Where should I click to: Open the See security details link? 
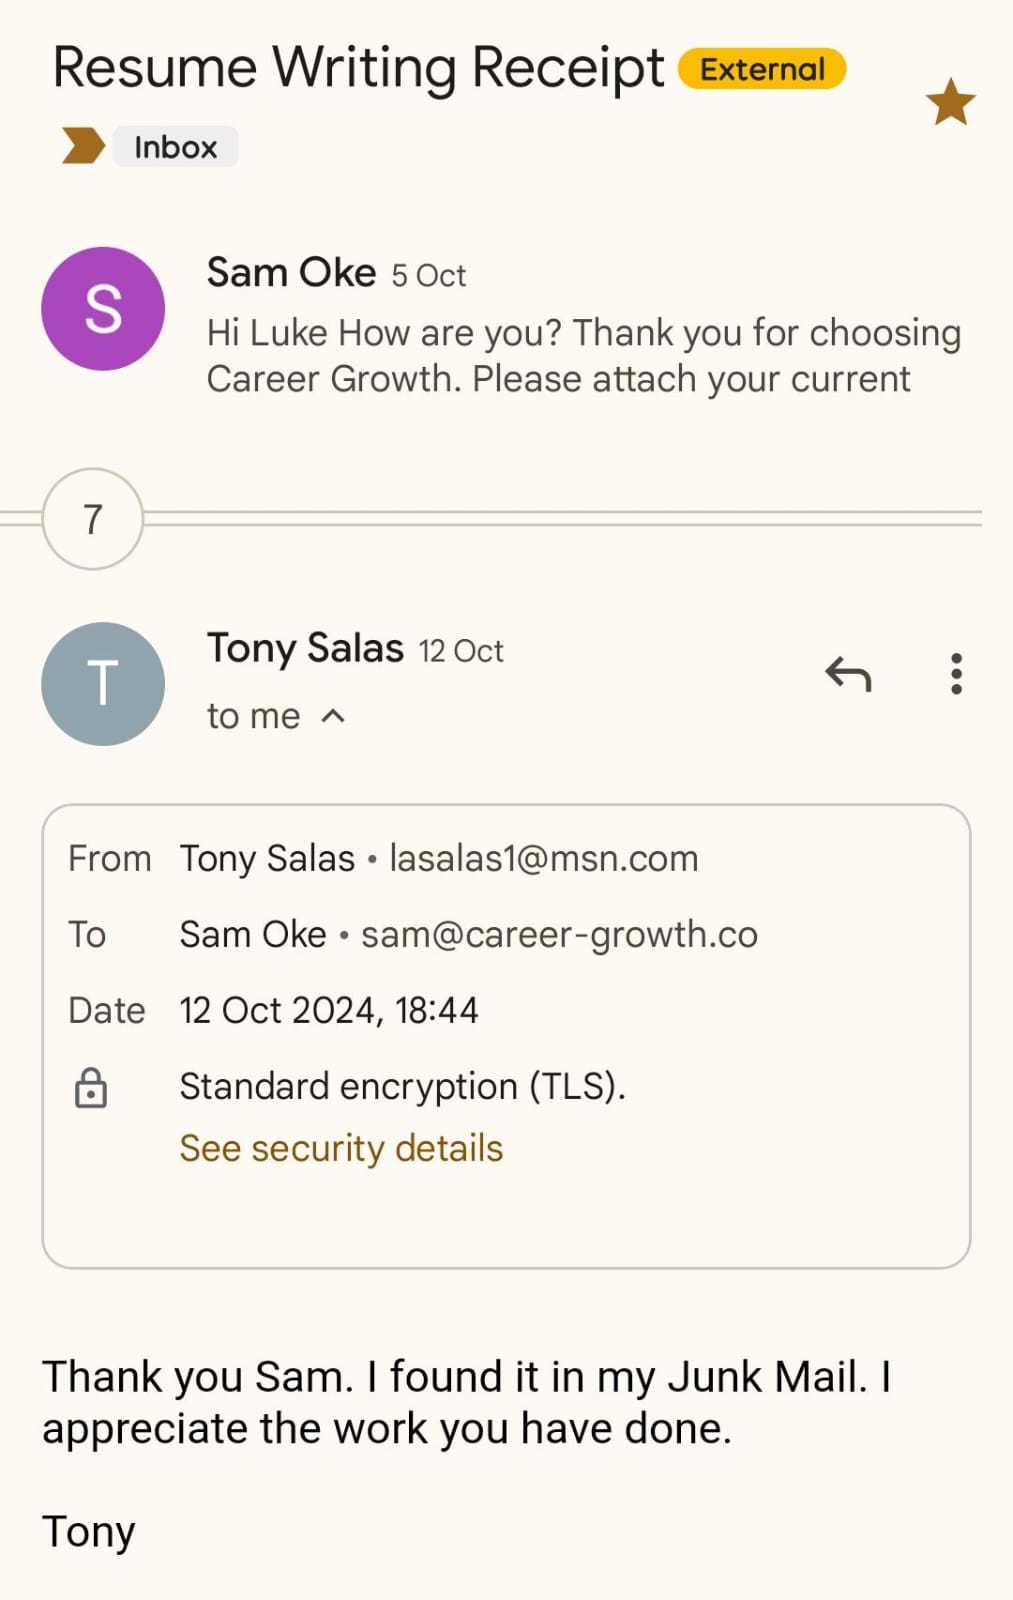click(341, 1148)
